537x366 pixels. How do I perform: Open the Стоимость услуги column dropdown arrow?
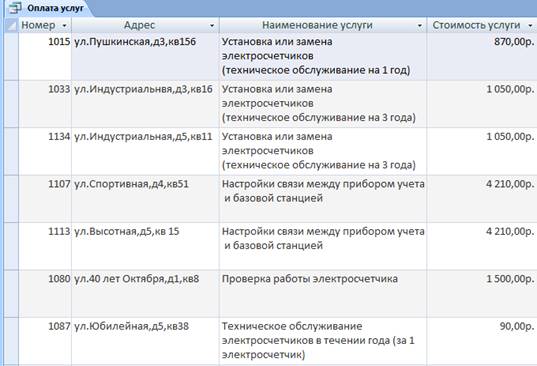pos(530,25)
